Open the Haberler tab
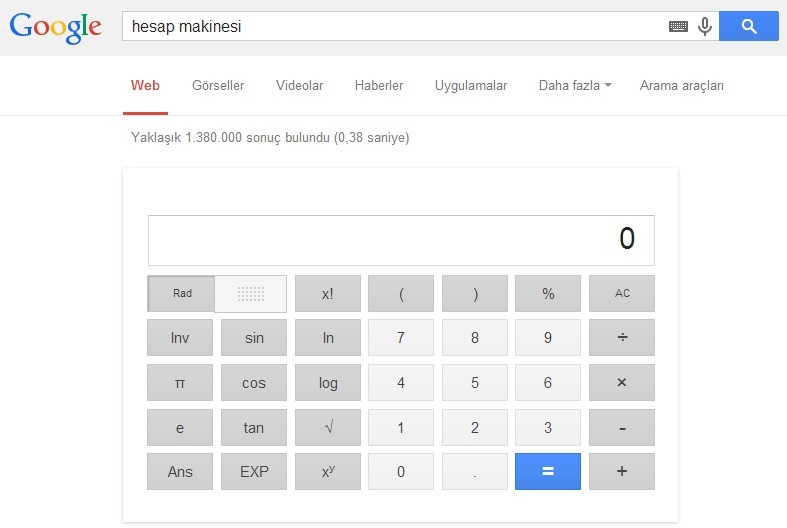 click(x=378, y=85)
